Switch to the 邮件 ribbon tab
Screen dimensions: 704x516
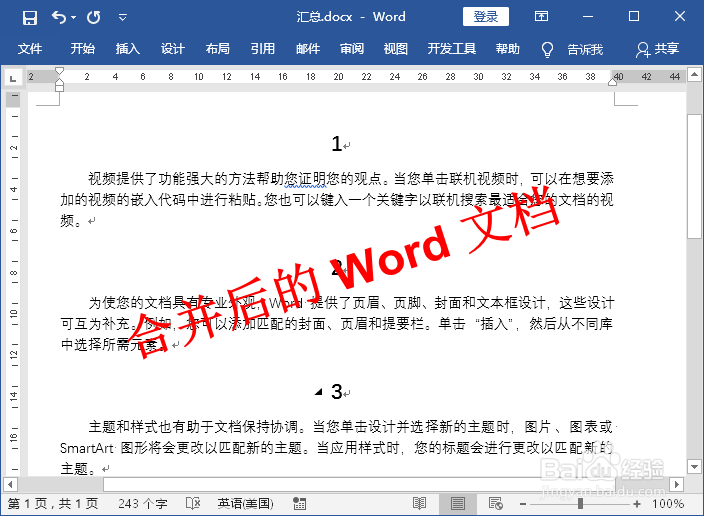coord(308,49)
